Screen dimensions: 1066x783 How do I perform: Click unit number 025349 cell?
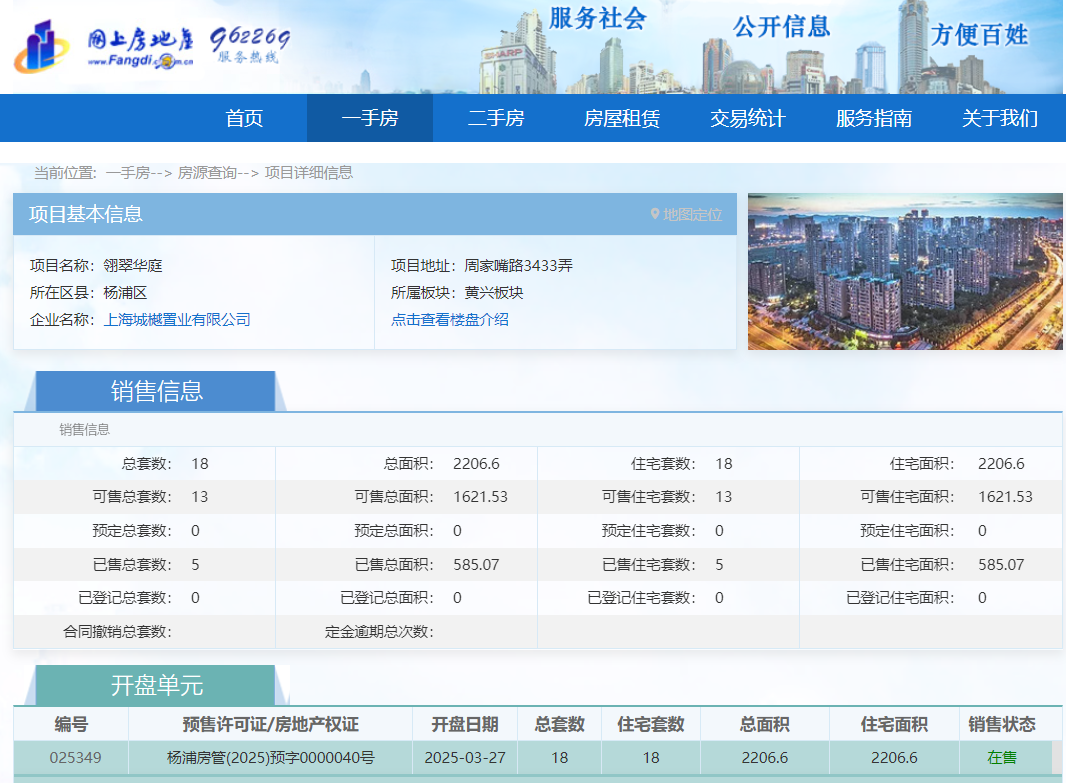(75, 757)
